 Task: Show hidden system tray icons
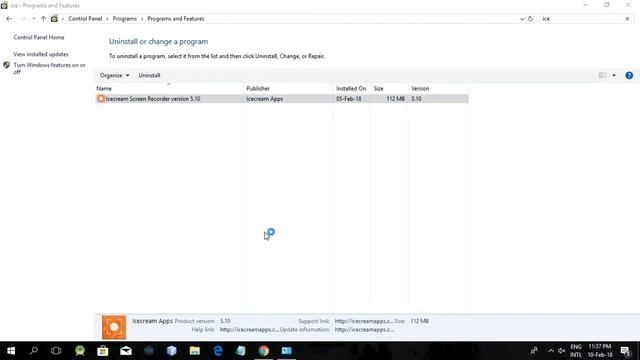(551, 351)
